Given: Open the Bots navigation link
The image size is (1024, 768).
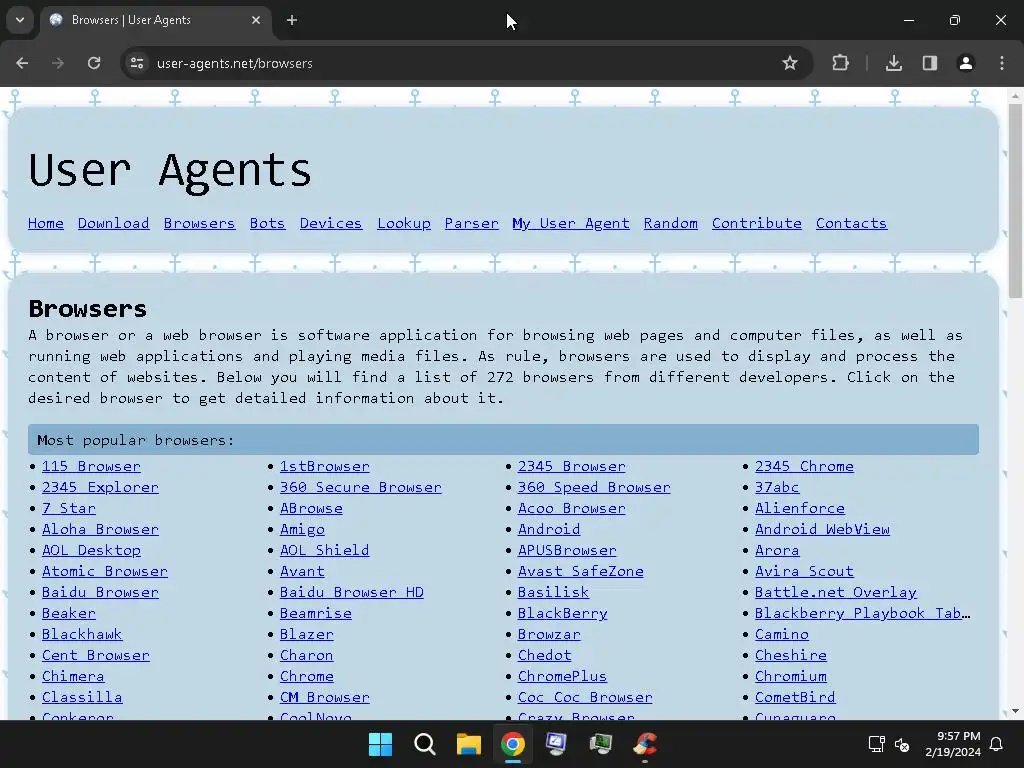Looking at the screenshot, I should point(267,223).
